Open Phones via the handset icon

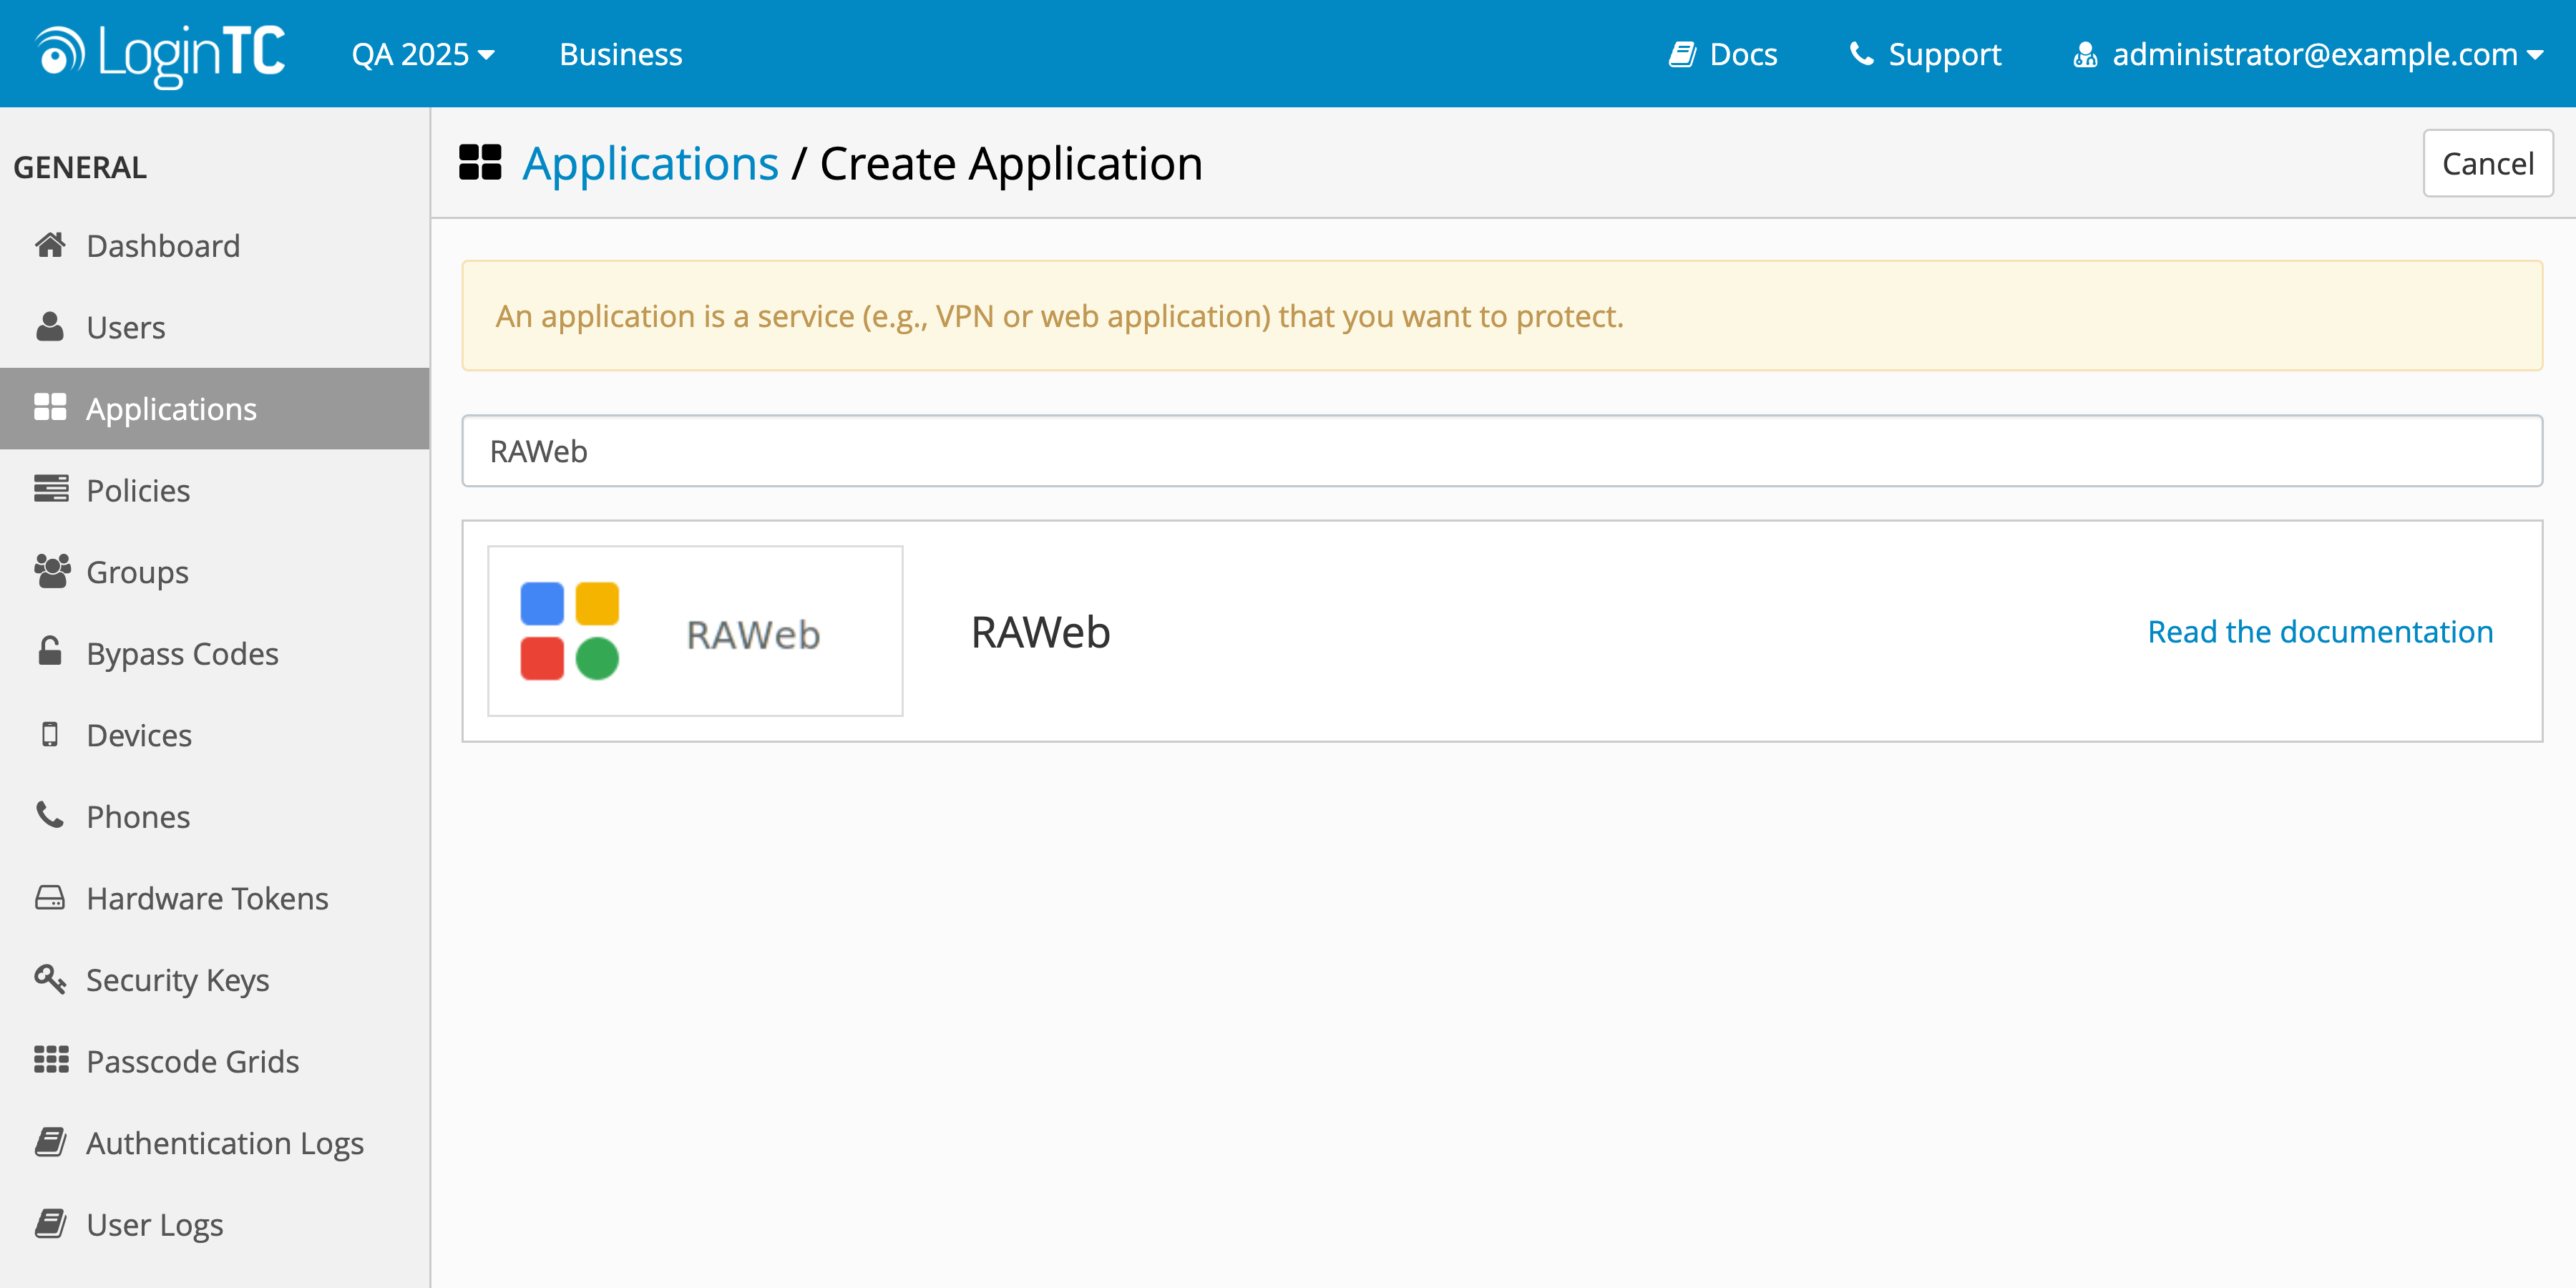tap(51, 815)
